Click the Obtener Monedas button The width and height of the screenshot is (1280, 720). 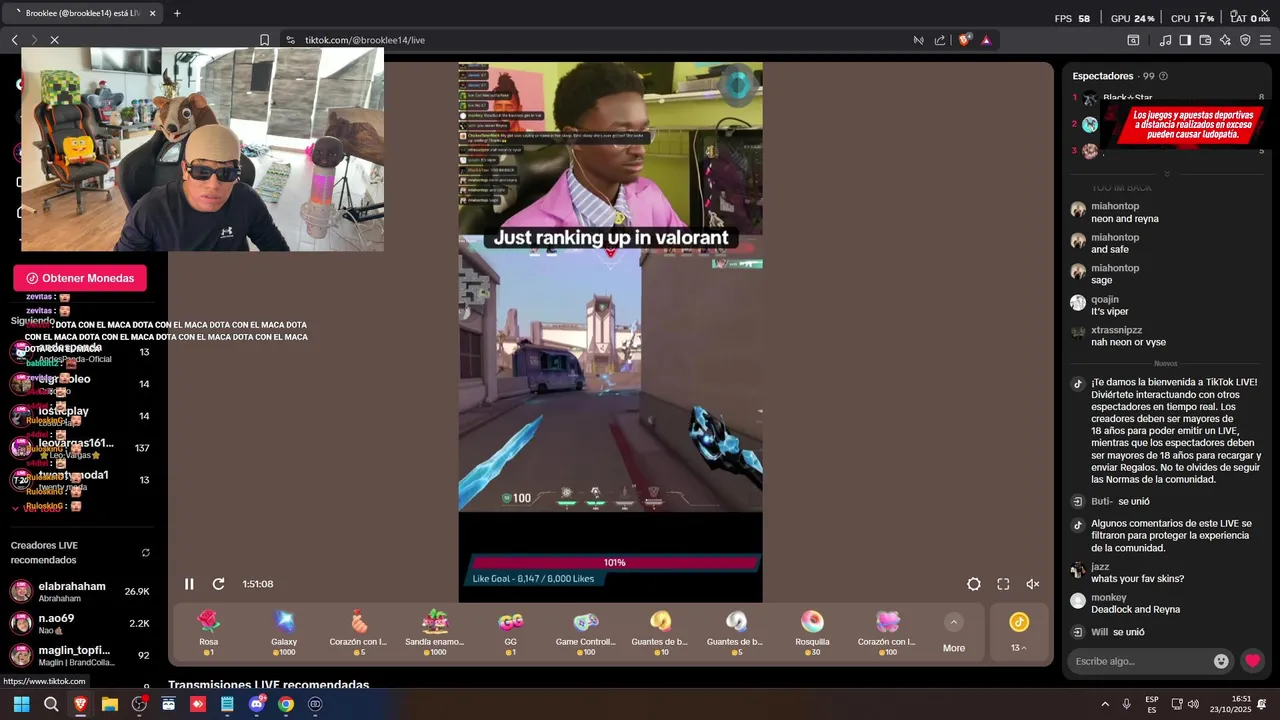pos(80,278)
